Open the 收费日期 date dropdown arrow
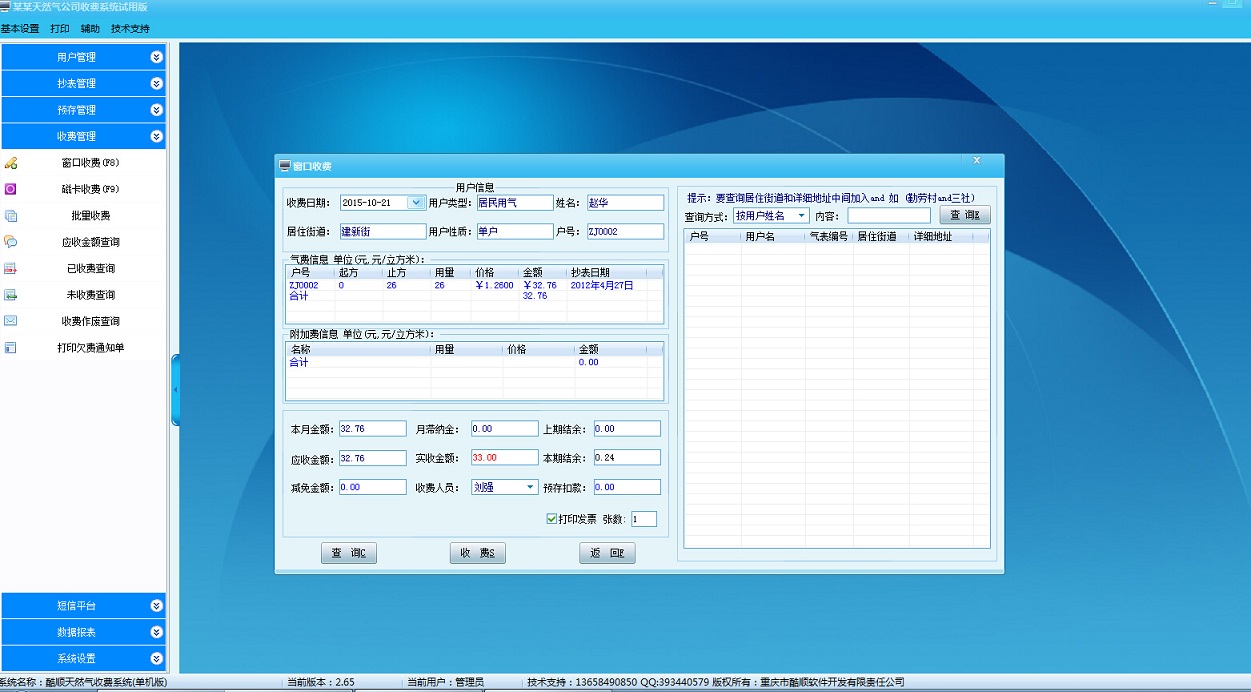This screenshot has width=1251, height=692. pos(416,202)
